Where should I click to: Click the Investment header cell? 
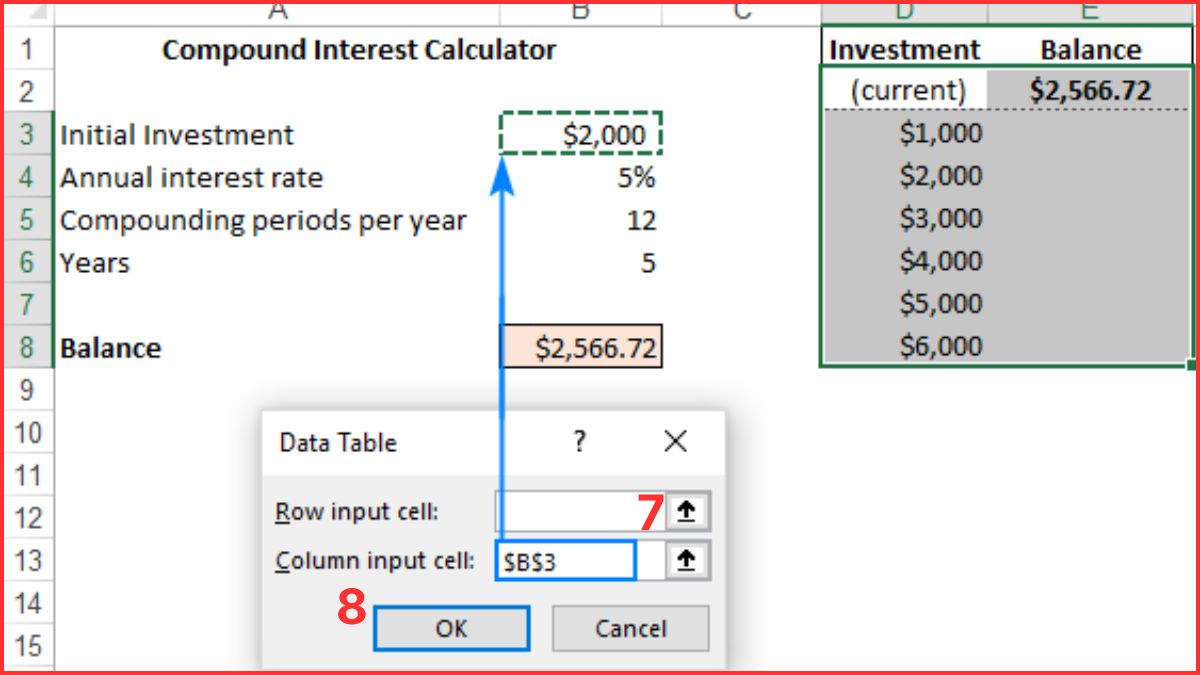pos(903,48)
